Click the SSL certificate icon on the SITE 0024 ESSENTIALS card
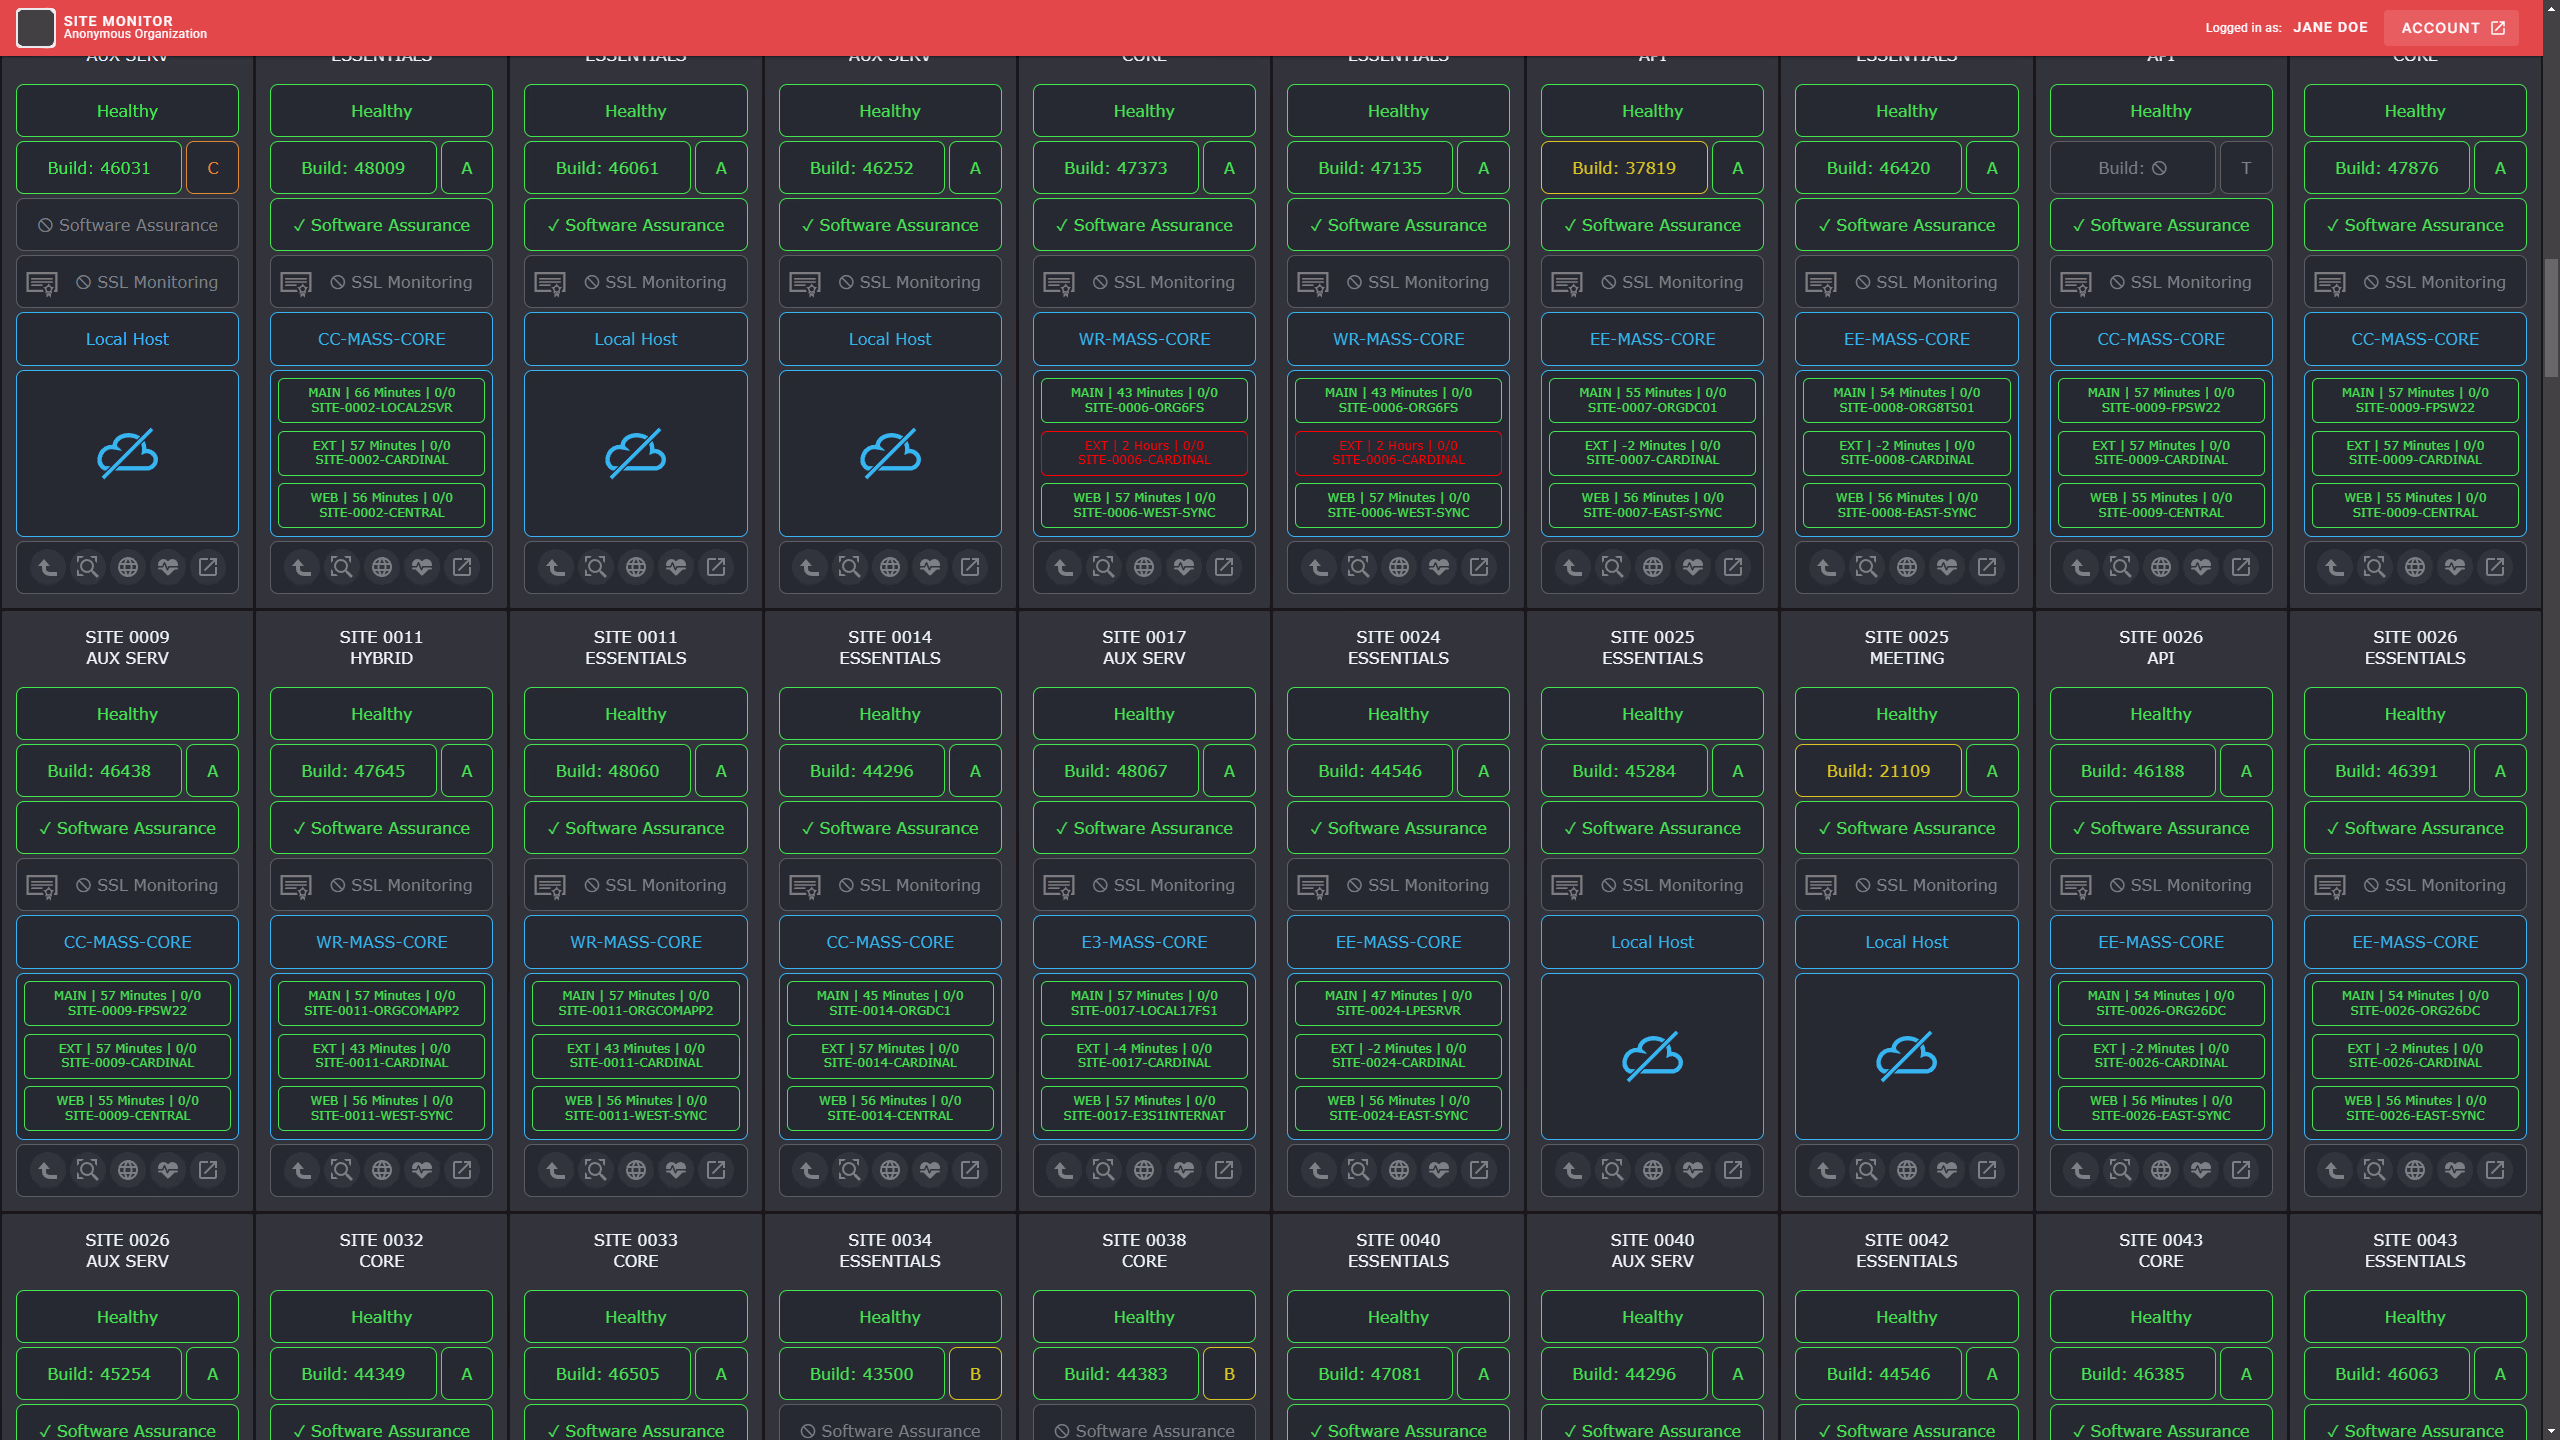The height and width of the screenshot is (1440, 2560). (1313, 885)
